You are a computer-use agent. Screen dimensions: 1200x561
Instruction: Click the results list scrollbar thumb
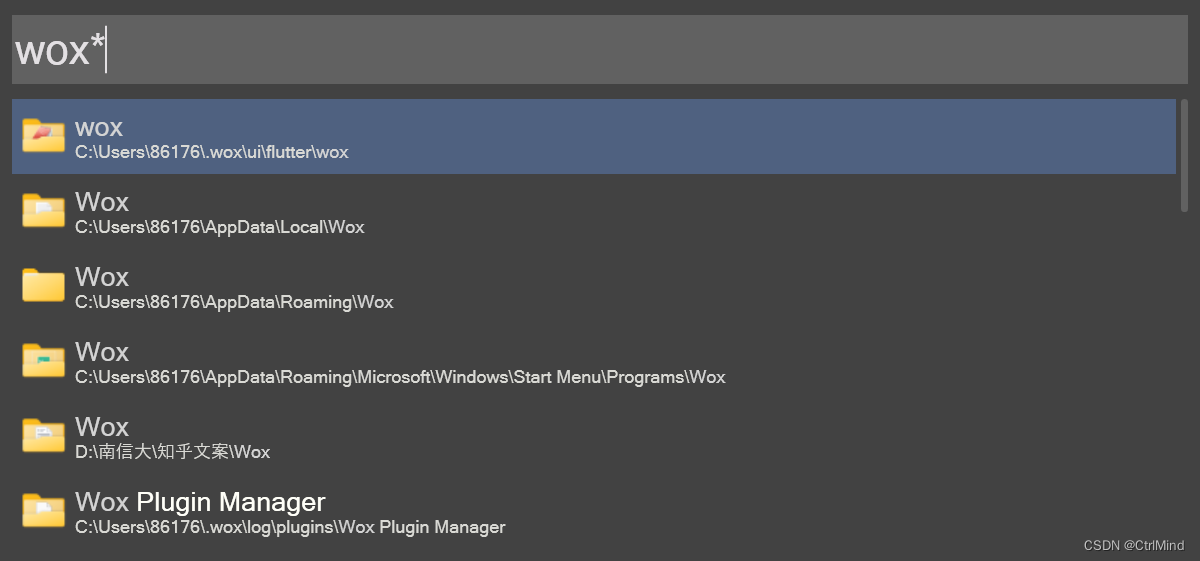[1184, 155]
